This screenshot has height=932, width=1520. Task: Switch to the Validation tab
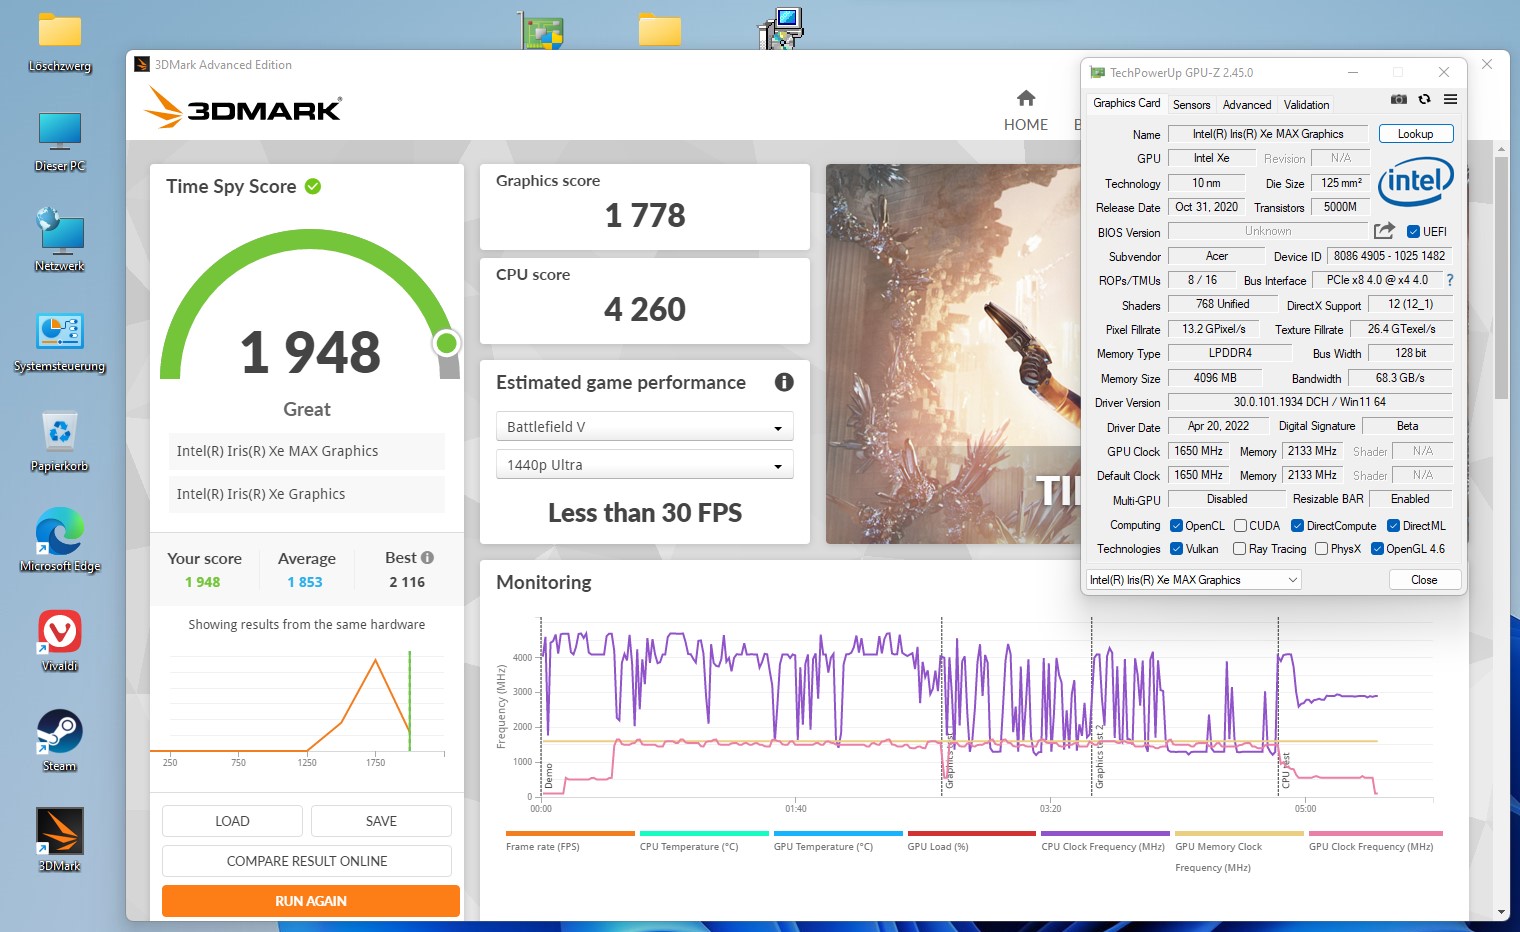[1306, 104]
